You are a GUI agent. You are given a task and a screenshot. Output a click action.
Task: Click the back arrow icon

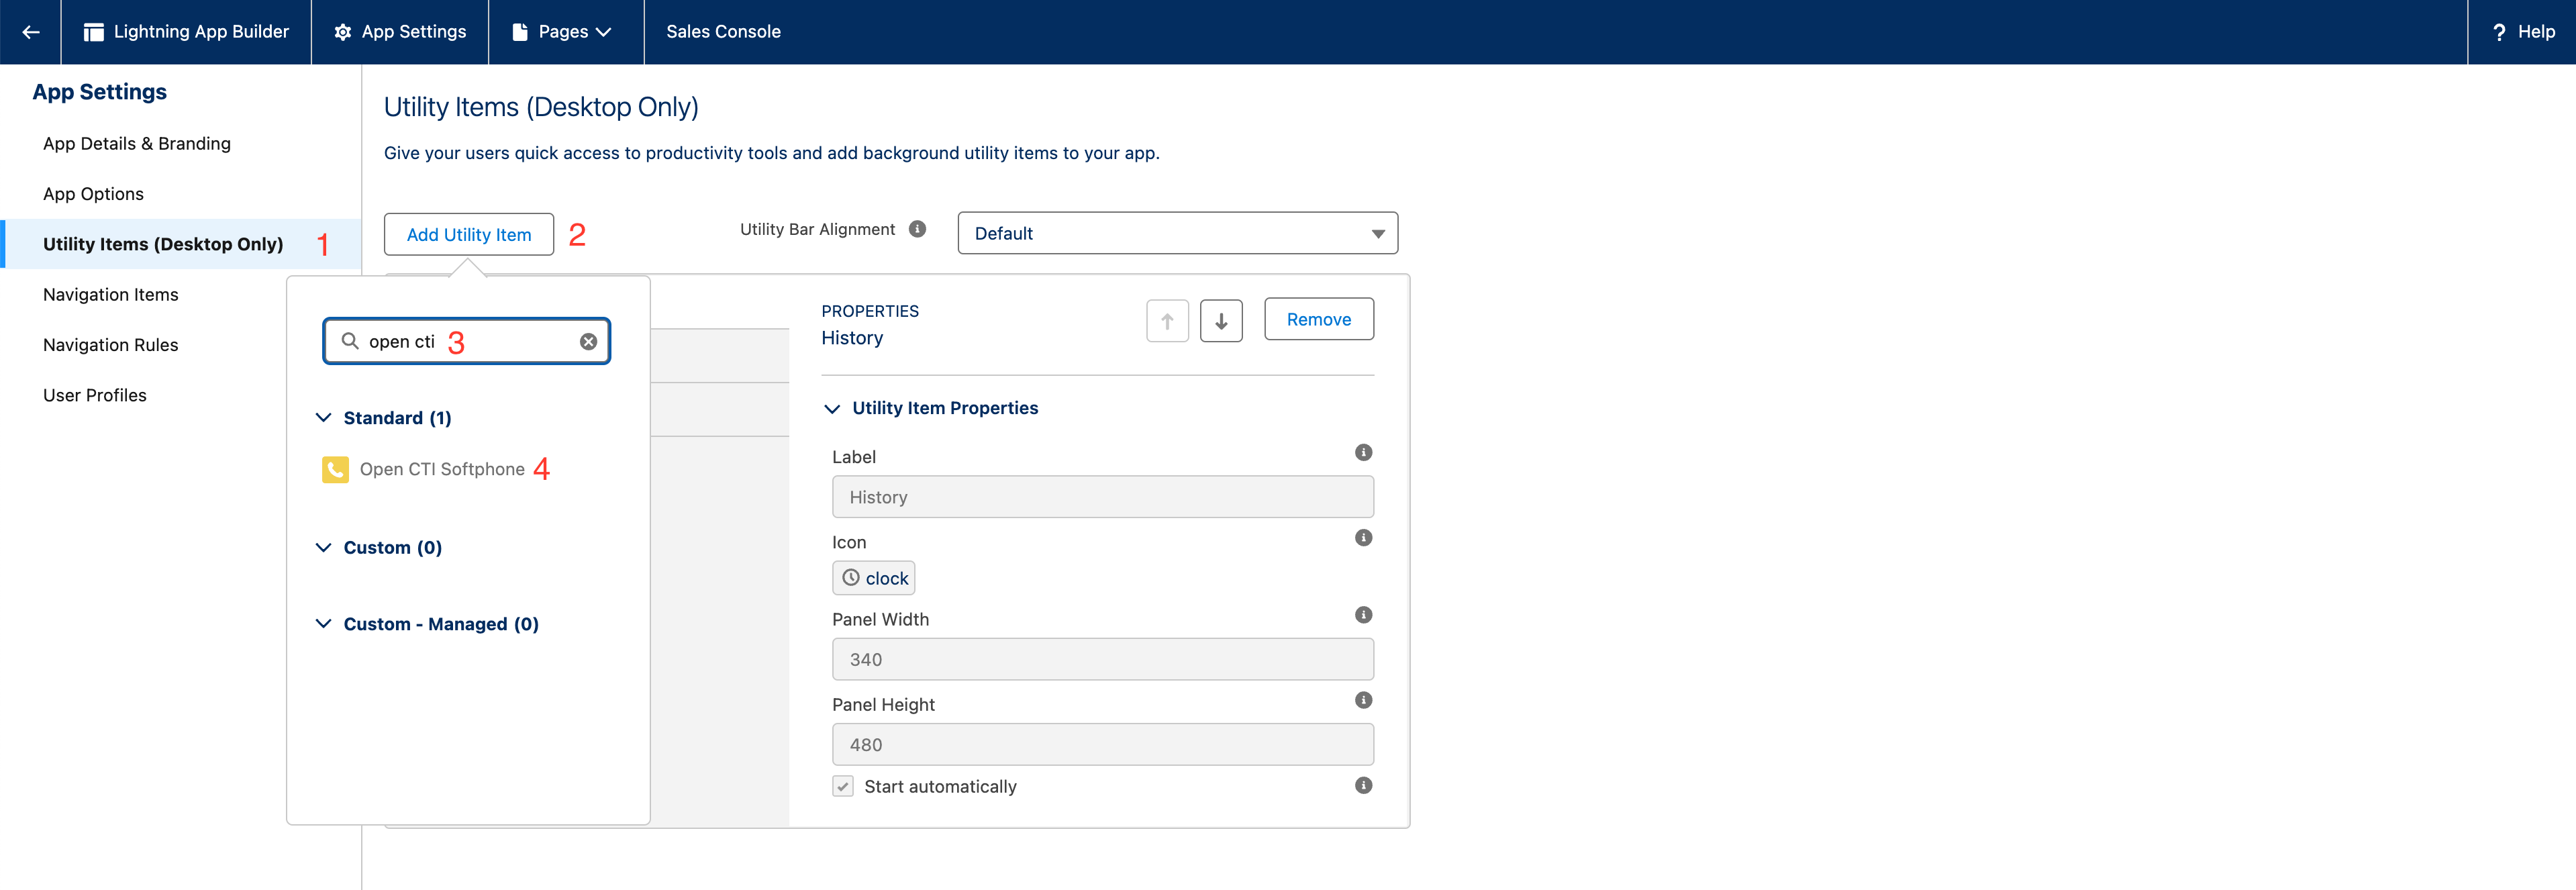click(31, 32)
